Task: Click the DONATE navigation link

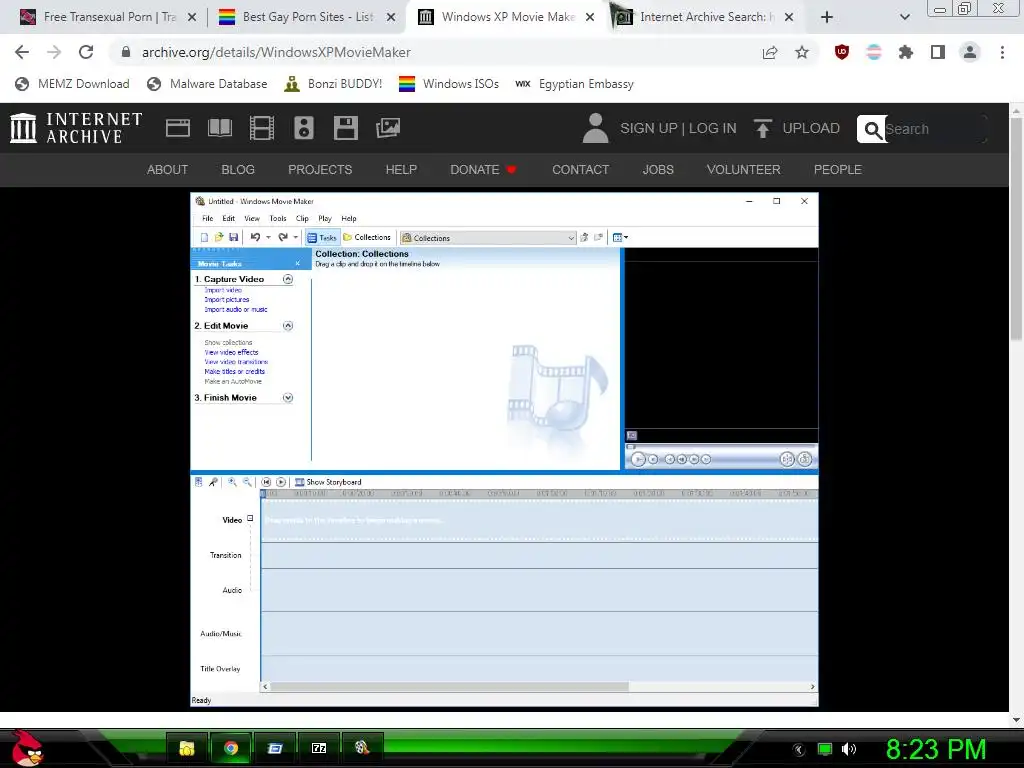Action: click(483, 170)
